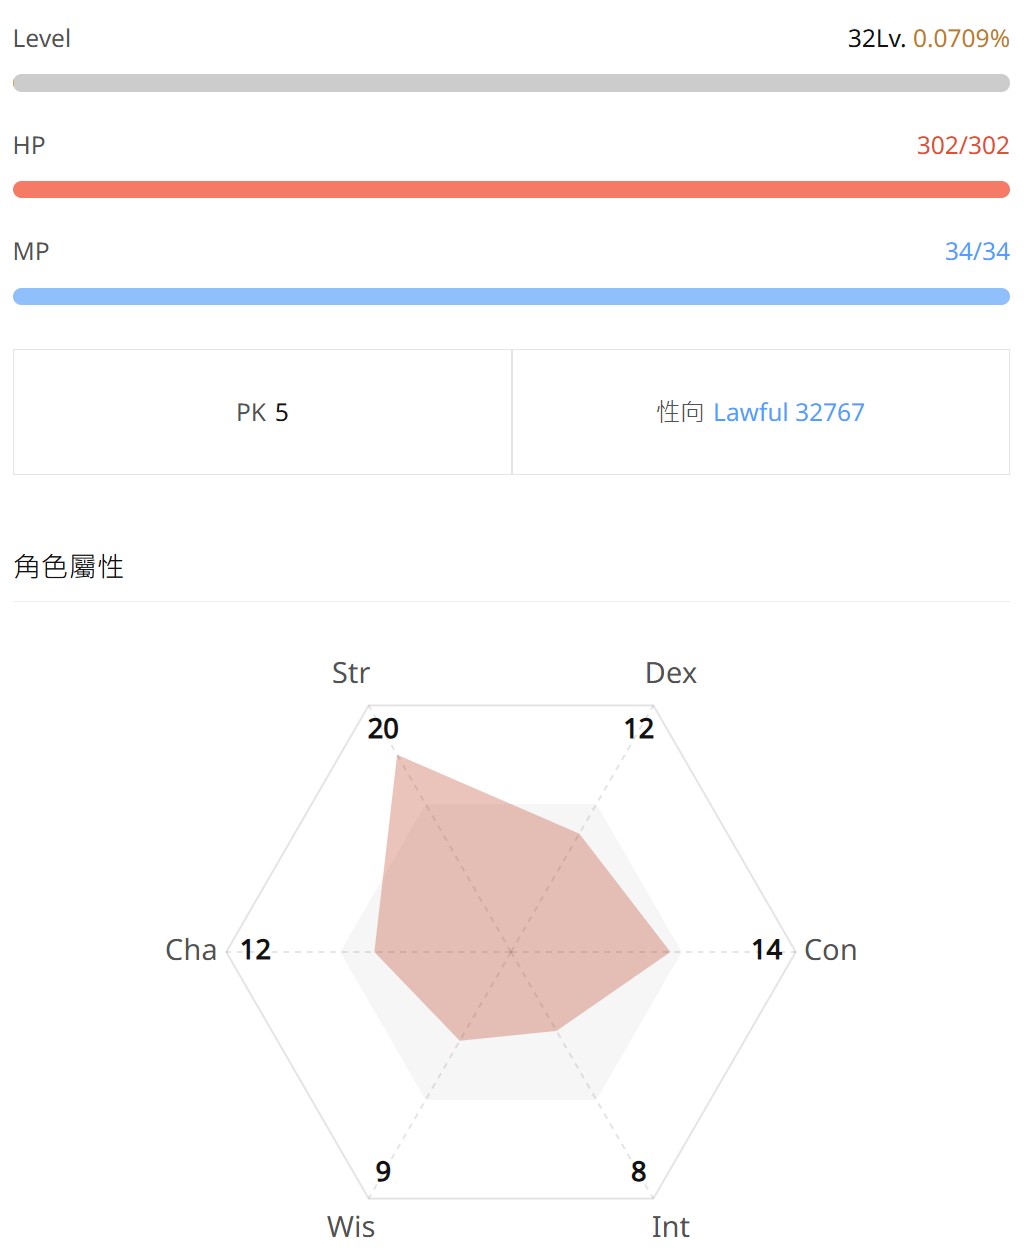
Task: Click the Int value 8
Action: (639, 1171)
